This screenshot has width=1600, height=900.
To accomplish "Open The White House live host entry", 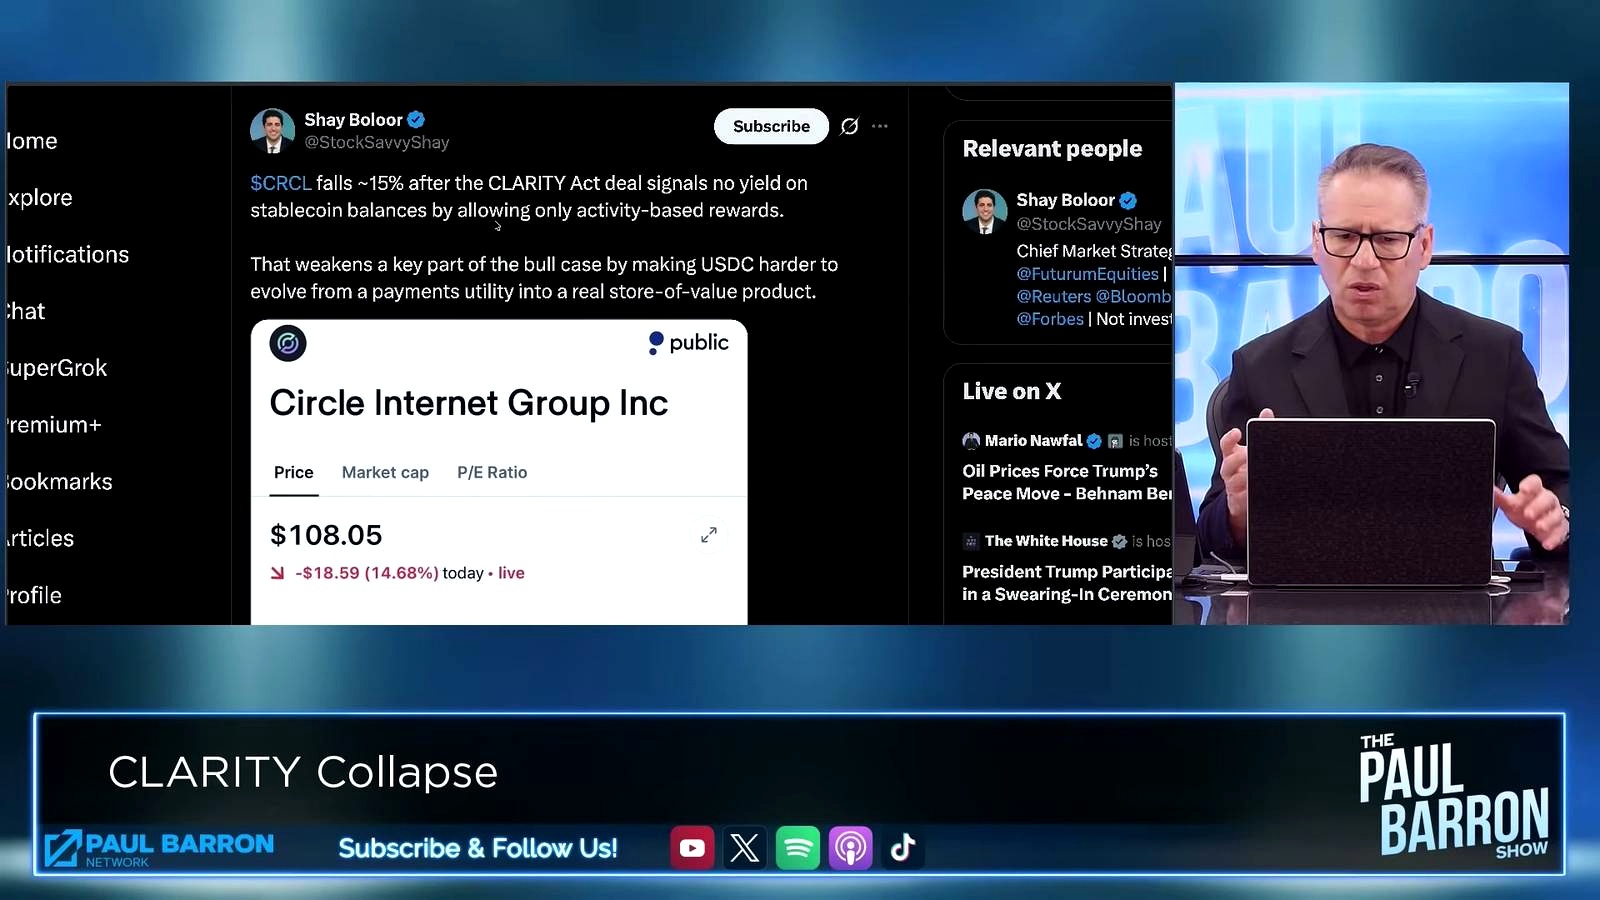I will pyautogui.click(x=1046, y=541).
